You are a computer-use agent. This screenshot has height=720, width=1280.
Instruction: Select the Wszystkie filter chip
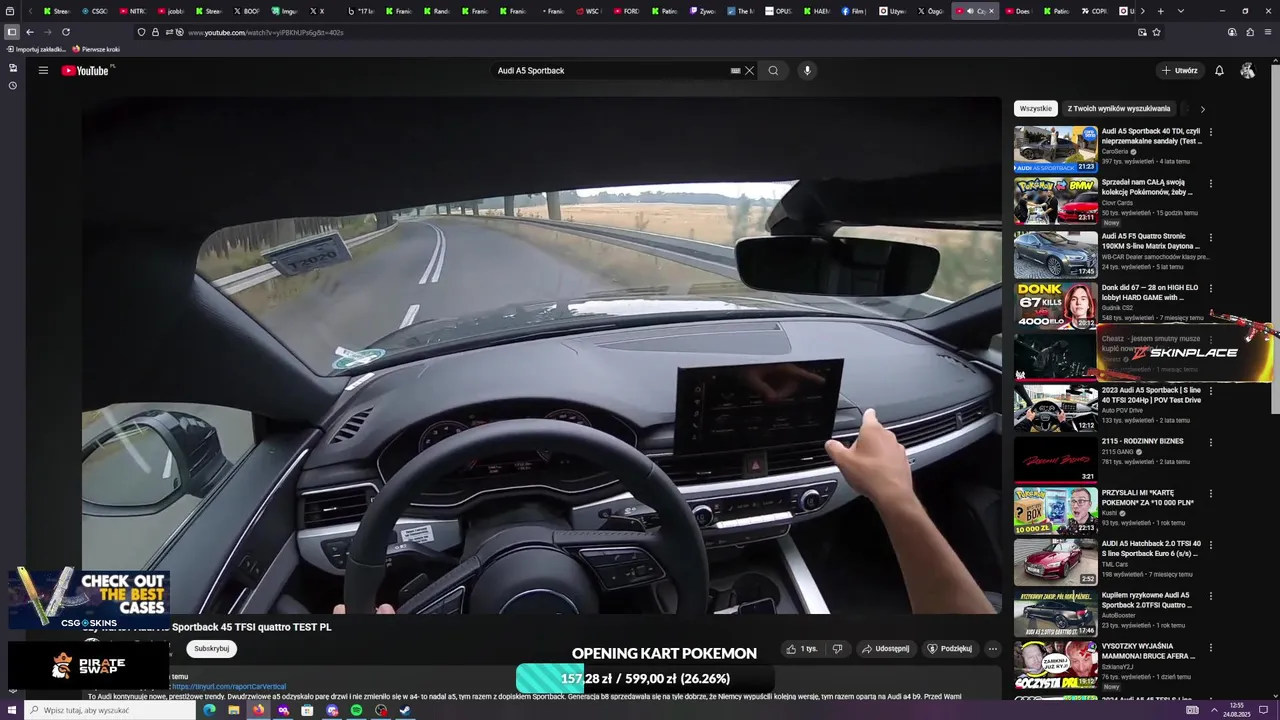click(x=1036, y=108)
